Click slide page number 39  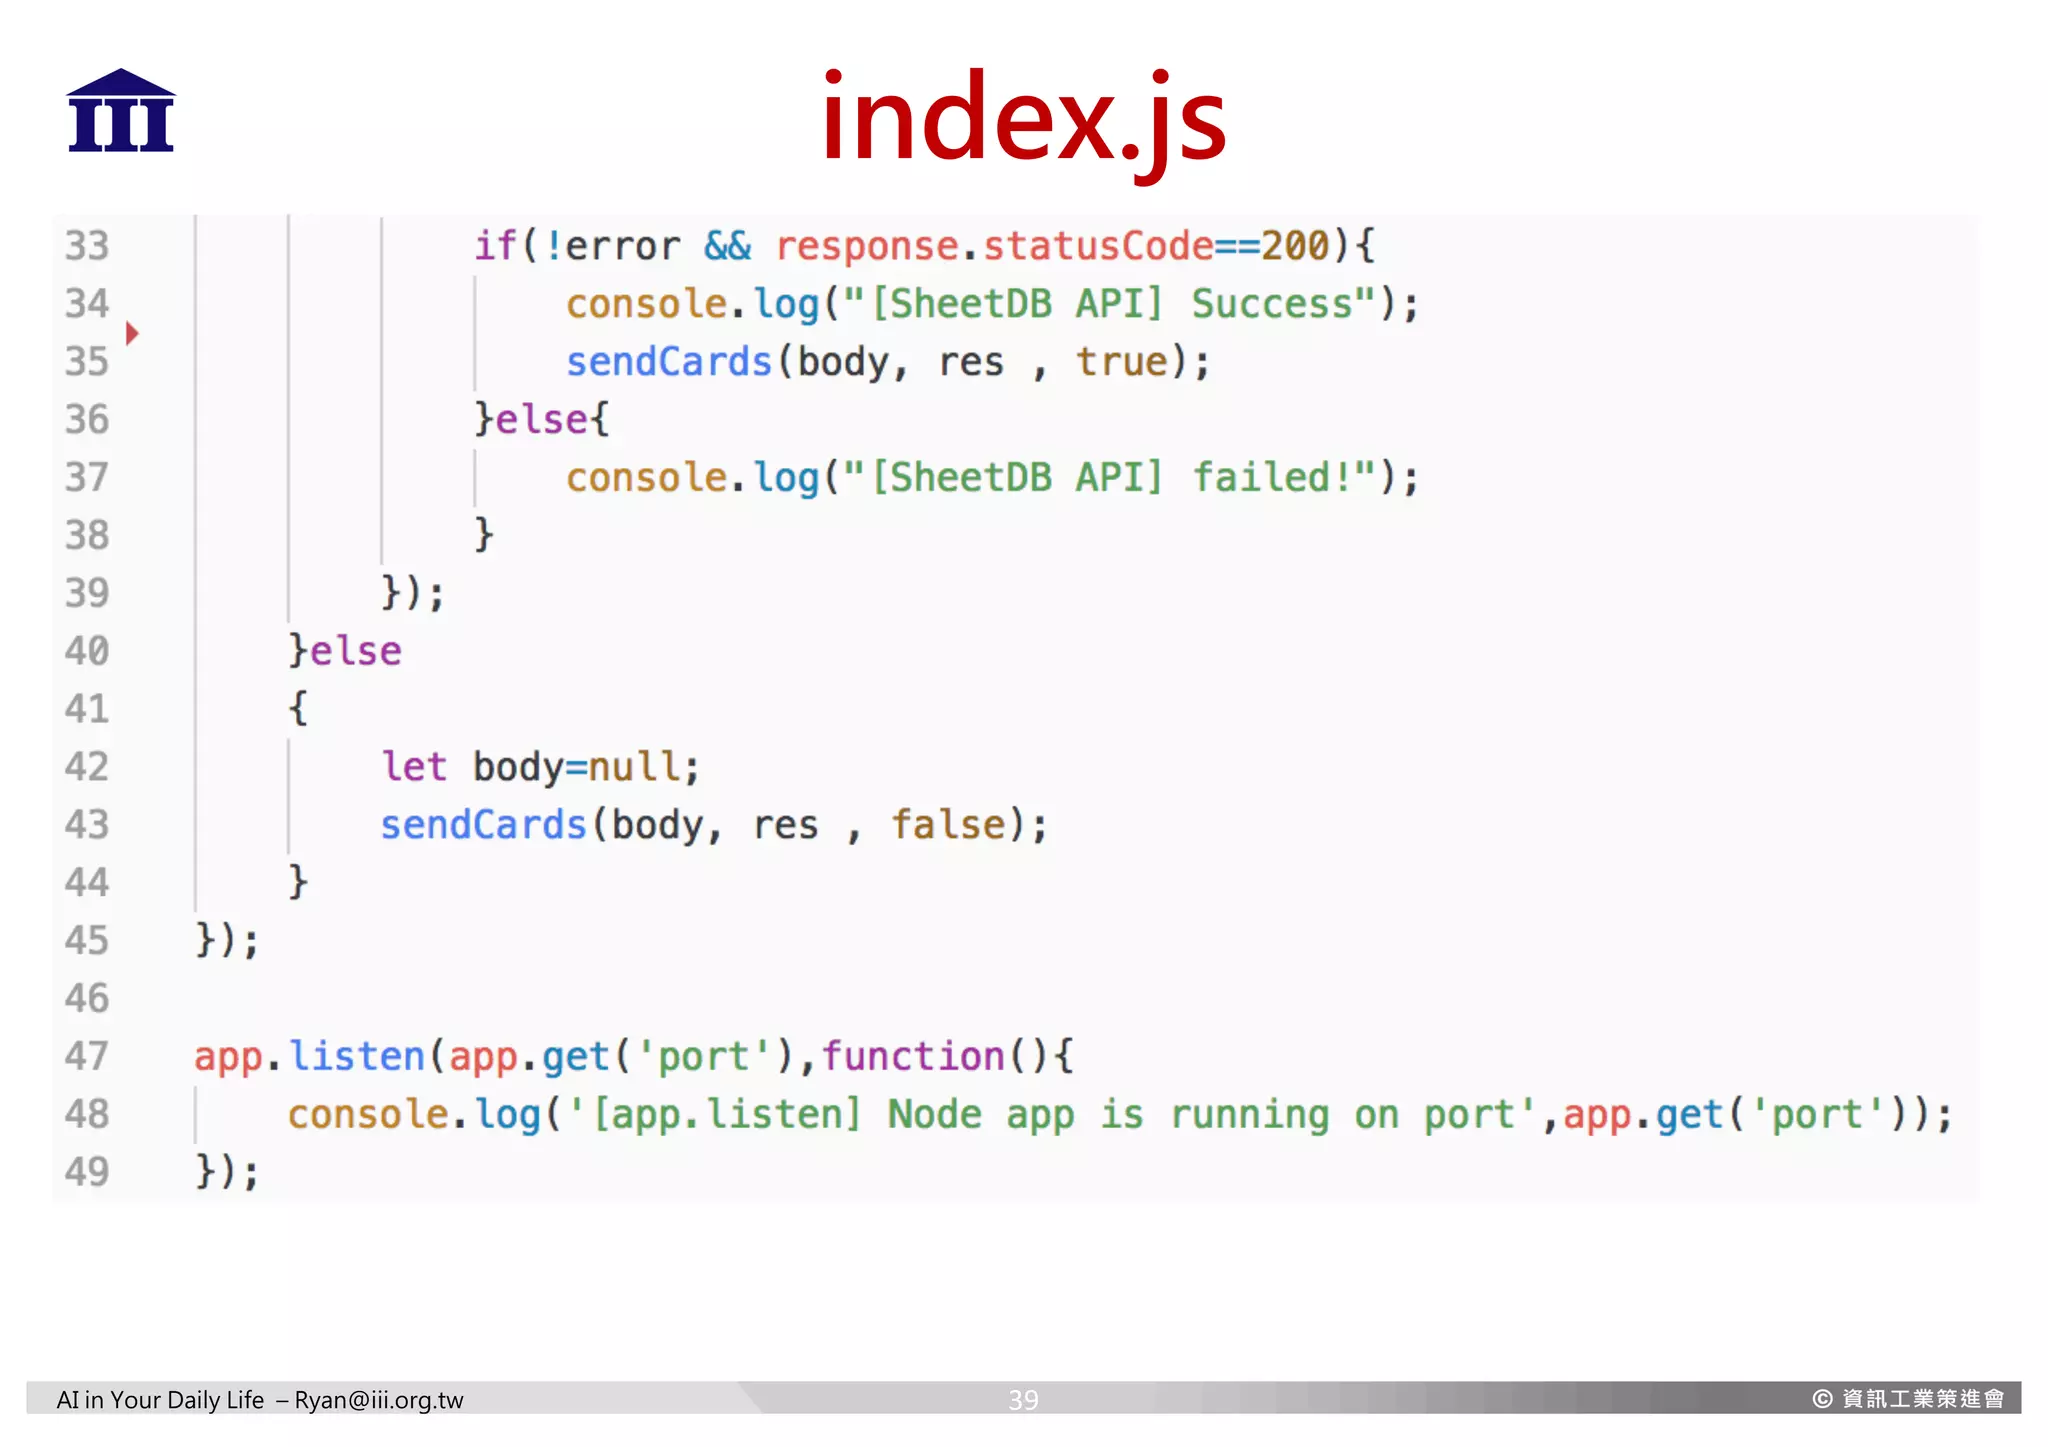click(1023, 1400)
